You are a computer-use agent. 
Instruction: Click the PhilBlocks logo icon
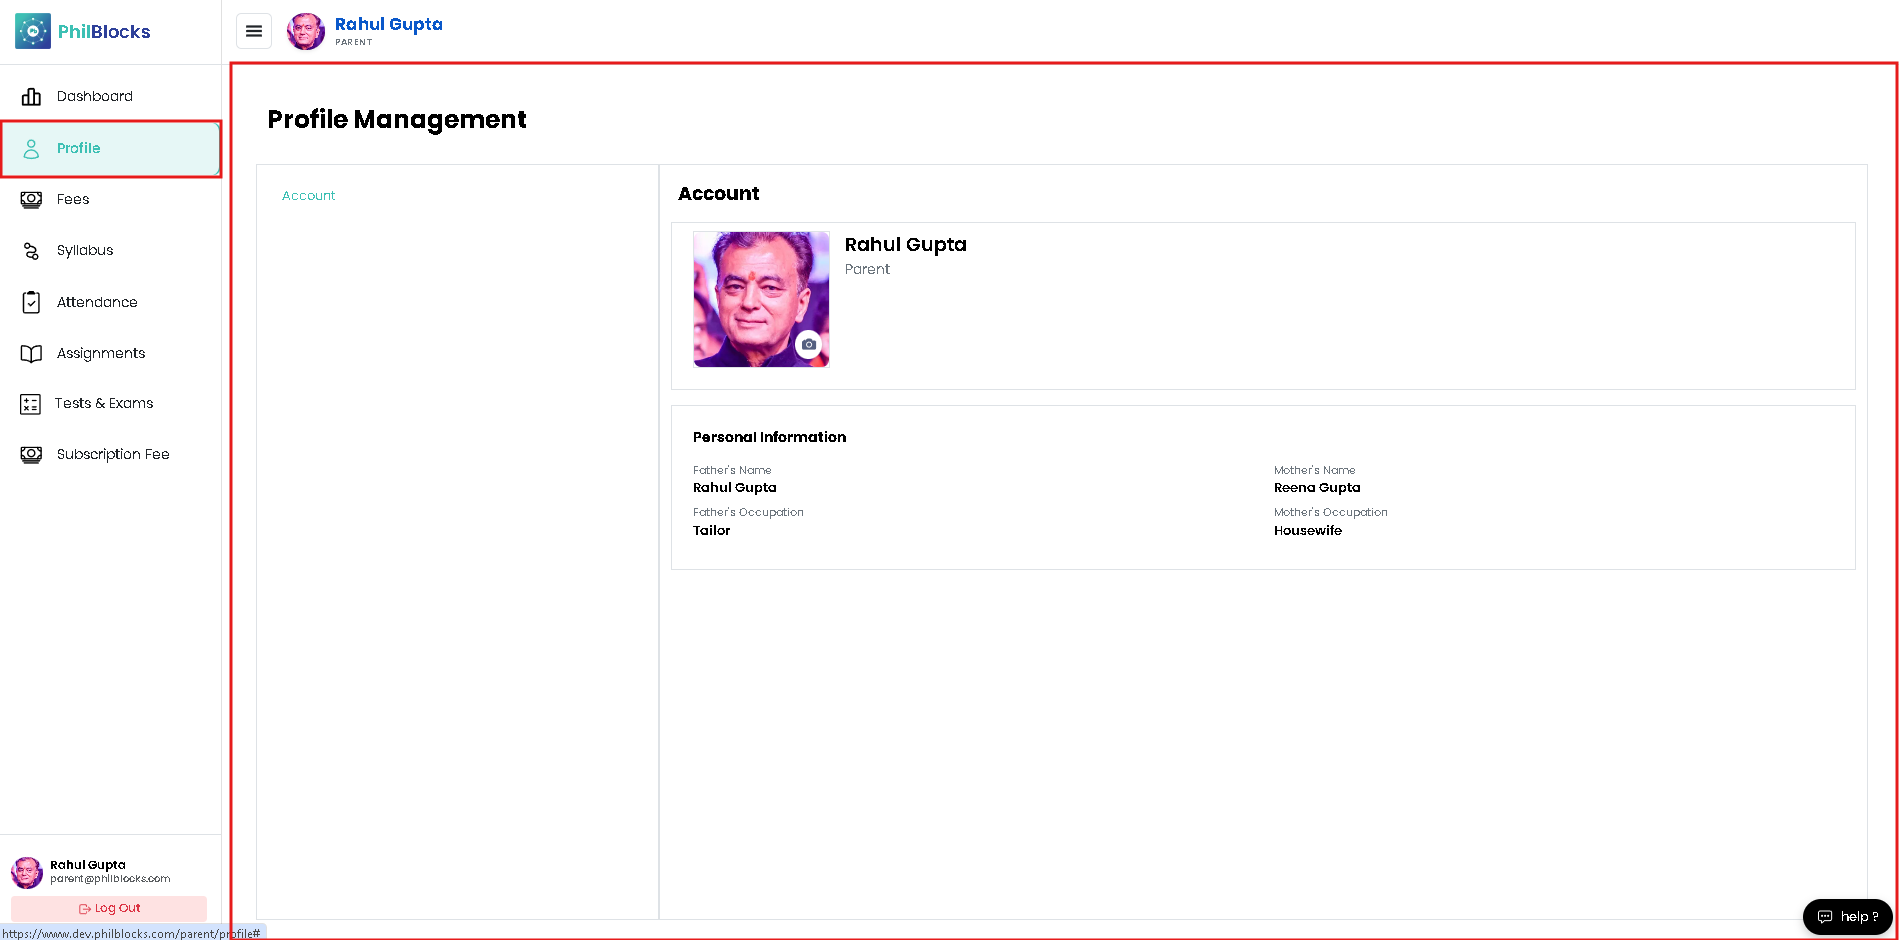pyautogui.click(x=33, y=31)
